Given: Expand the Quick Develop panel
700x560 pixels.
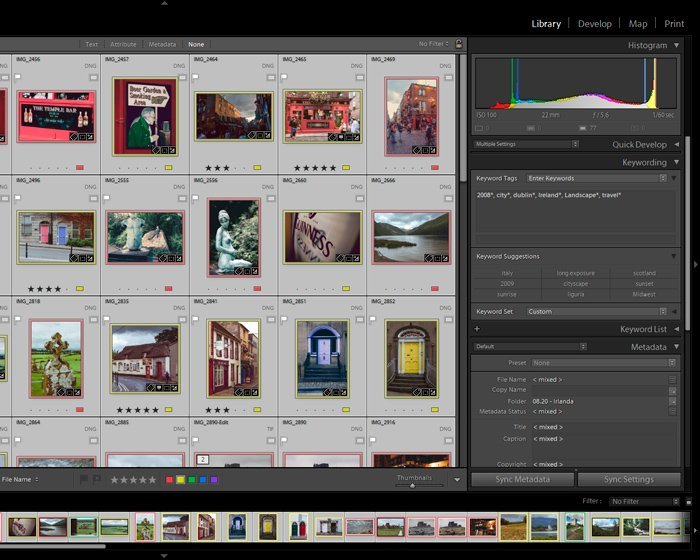Looking at the screenshot, I should pos(676,144).
